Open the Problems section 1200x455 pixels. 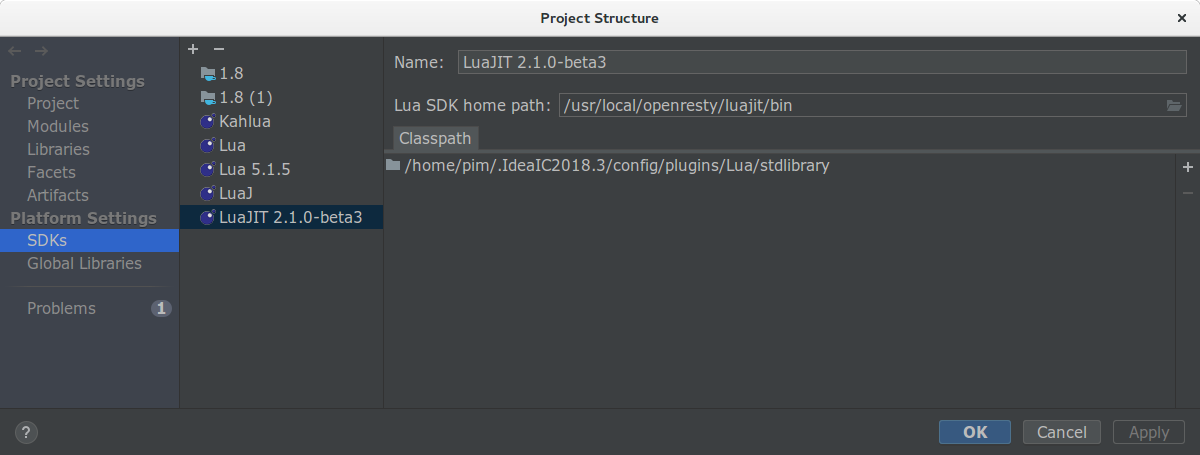pos(61,308)
